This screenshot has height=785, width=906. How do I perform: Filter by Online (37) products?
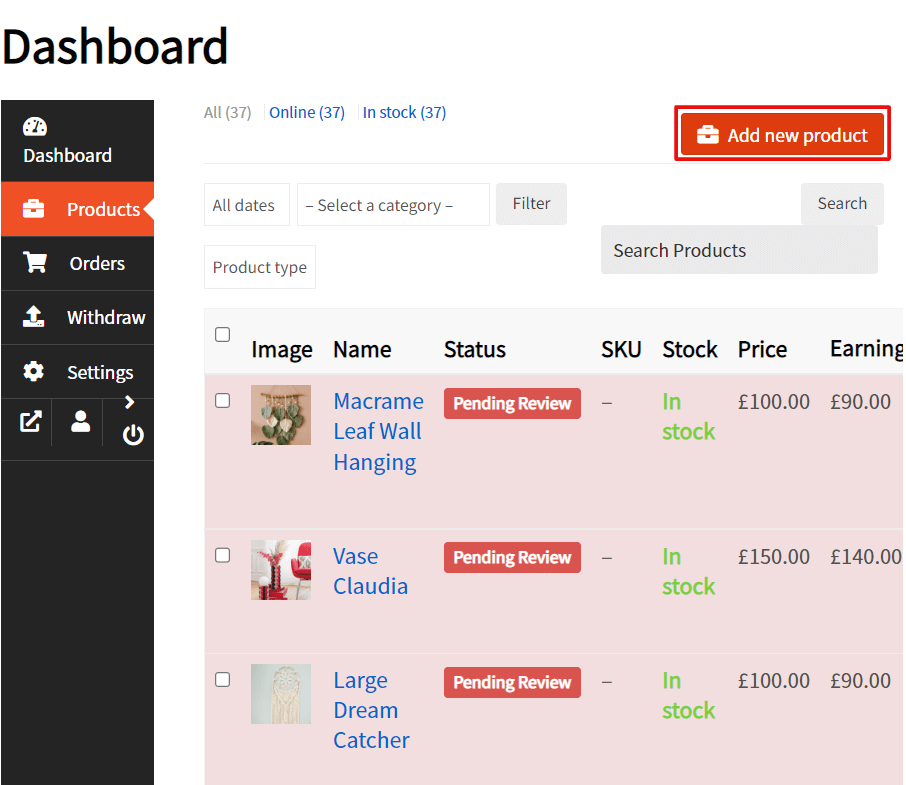pyautogui.click(x=307, y=112)
